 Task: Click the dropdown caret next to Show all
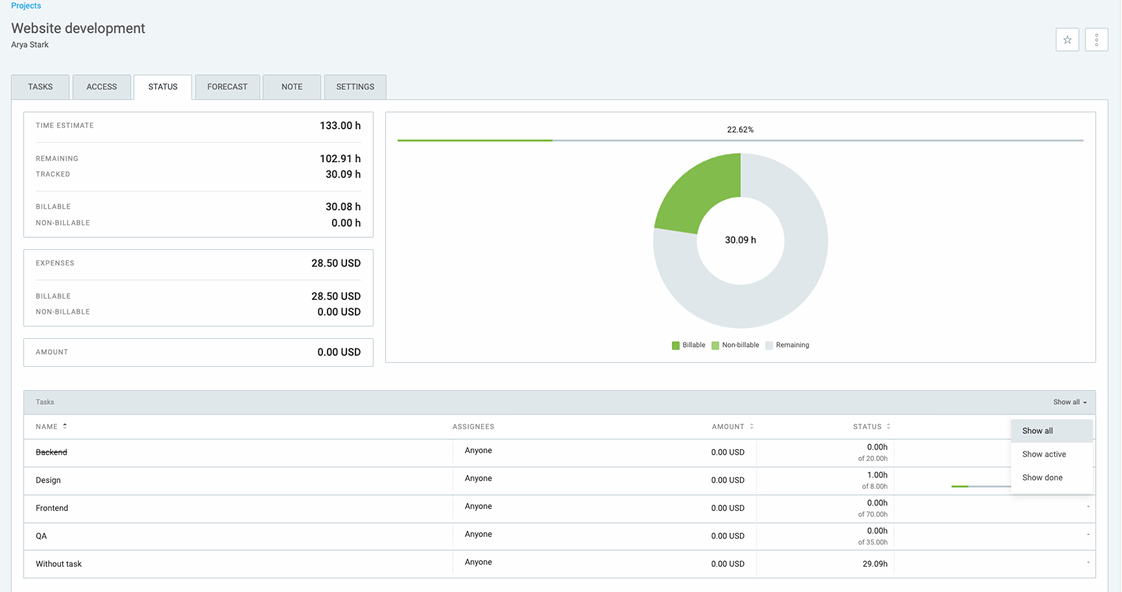(x=1085, y=402)
